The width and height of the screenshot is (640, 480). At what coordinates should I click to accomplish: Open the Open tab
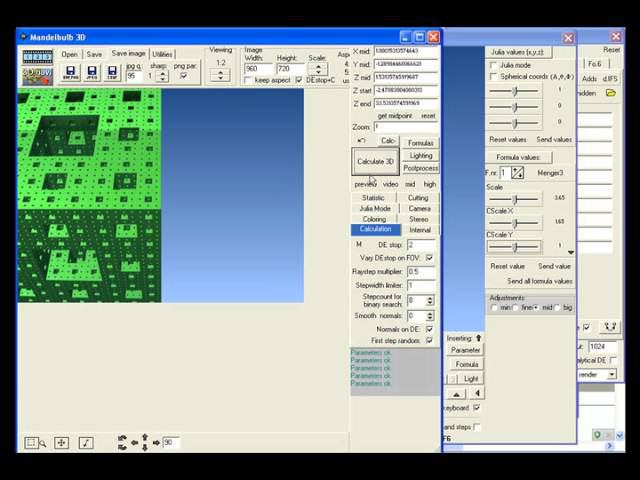69,54
